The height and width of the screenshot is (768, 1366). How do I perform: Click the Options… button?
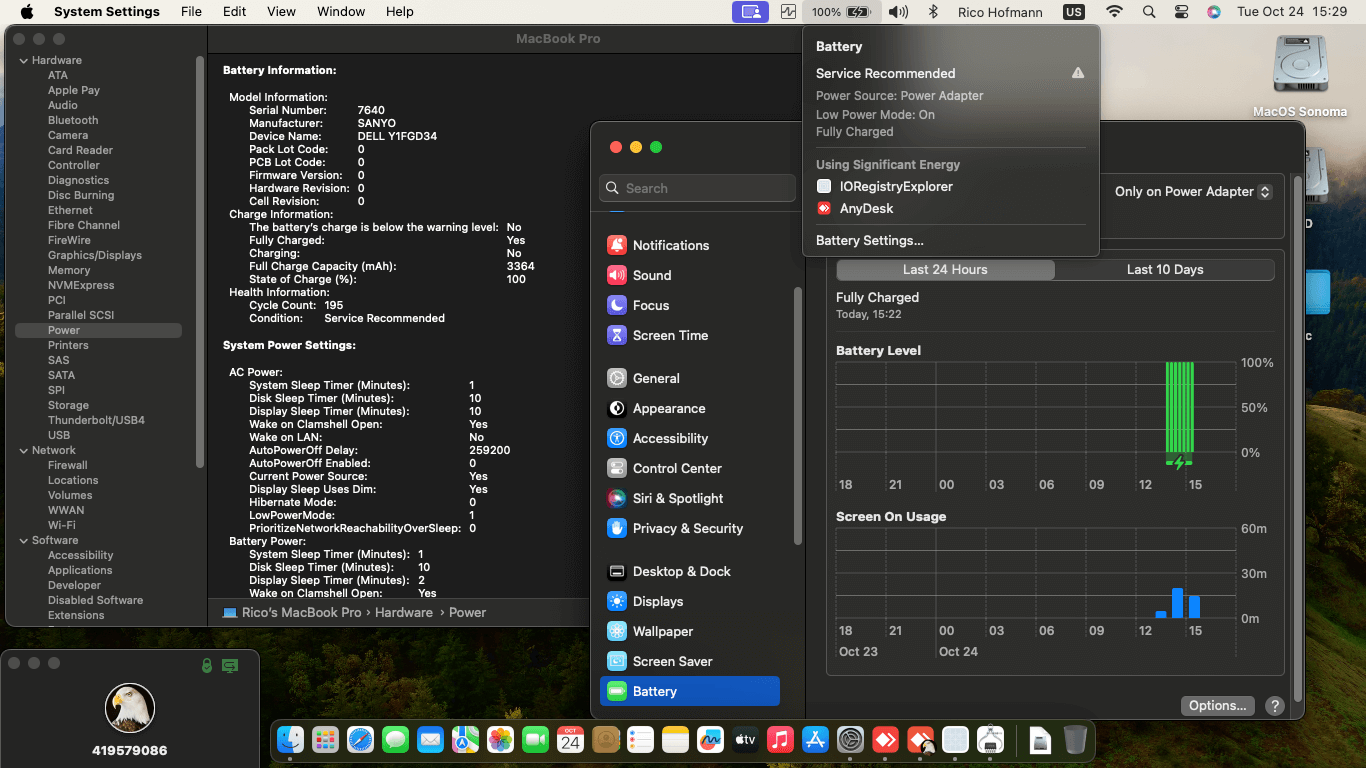(1217, 705)
